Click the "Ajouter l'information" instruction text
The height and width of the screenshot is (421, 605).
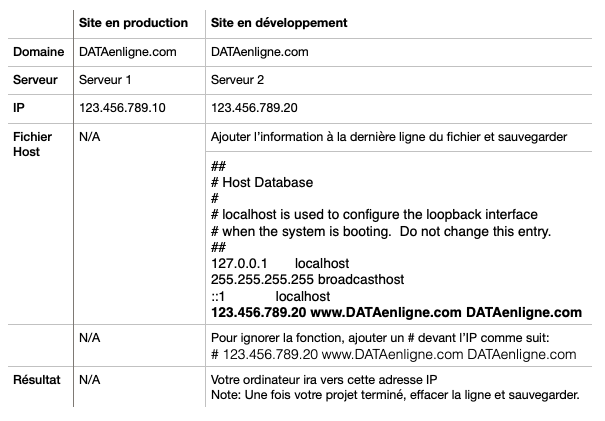[x=390, y=136]
